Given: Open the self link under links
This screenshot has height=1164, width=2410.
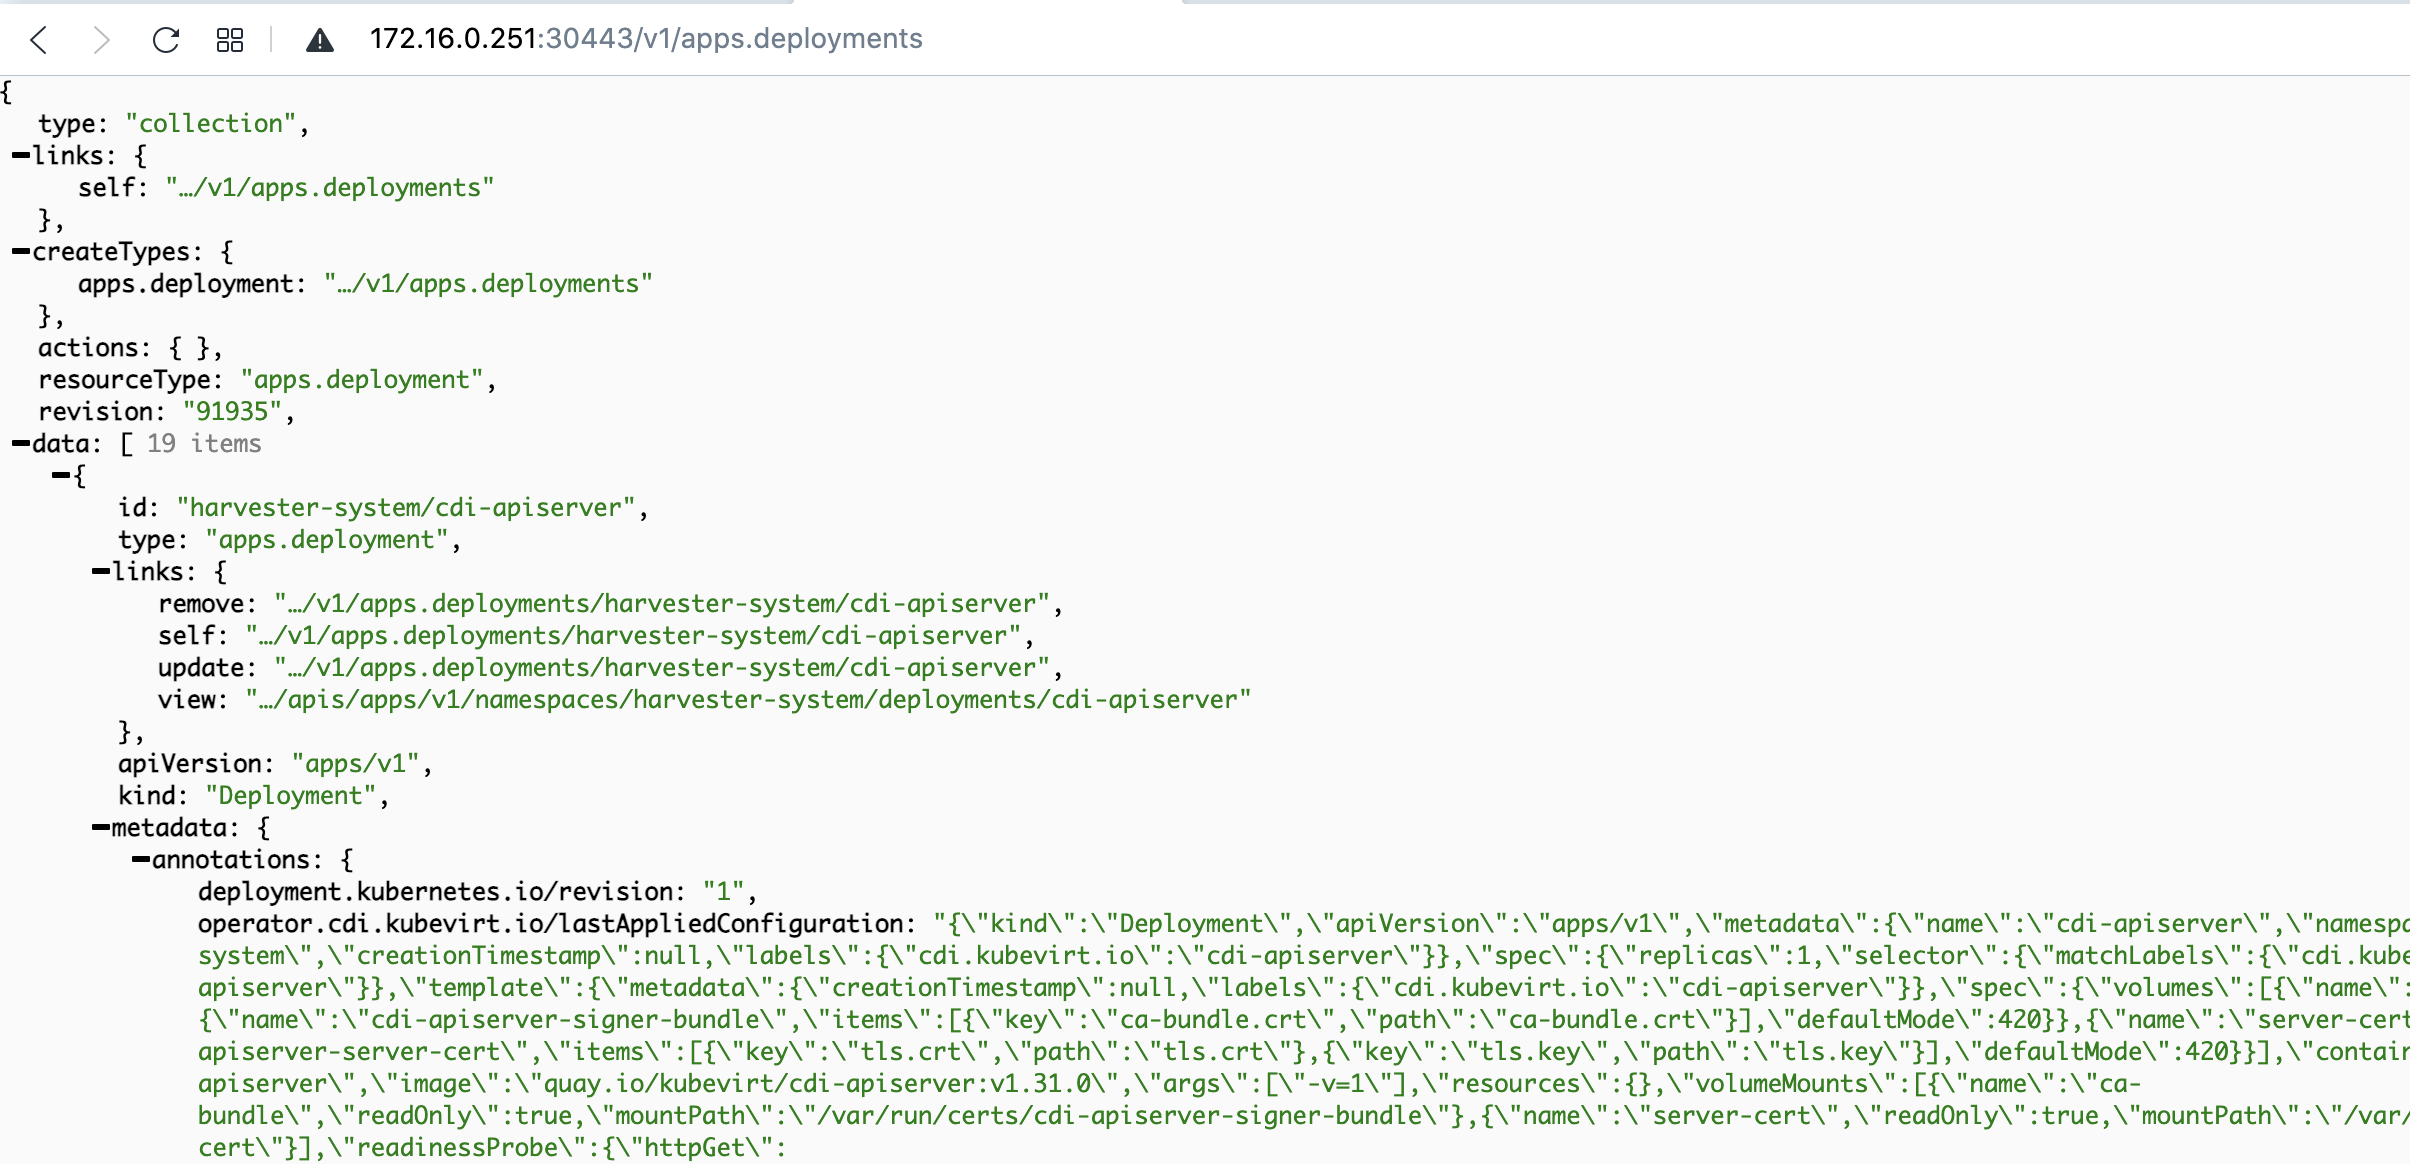Looking at the screenshot, I should 328,187.
